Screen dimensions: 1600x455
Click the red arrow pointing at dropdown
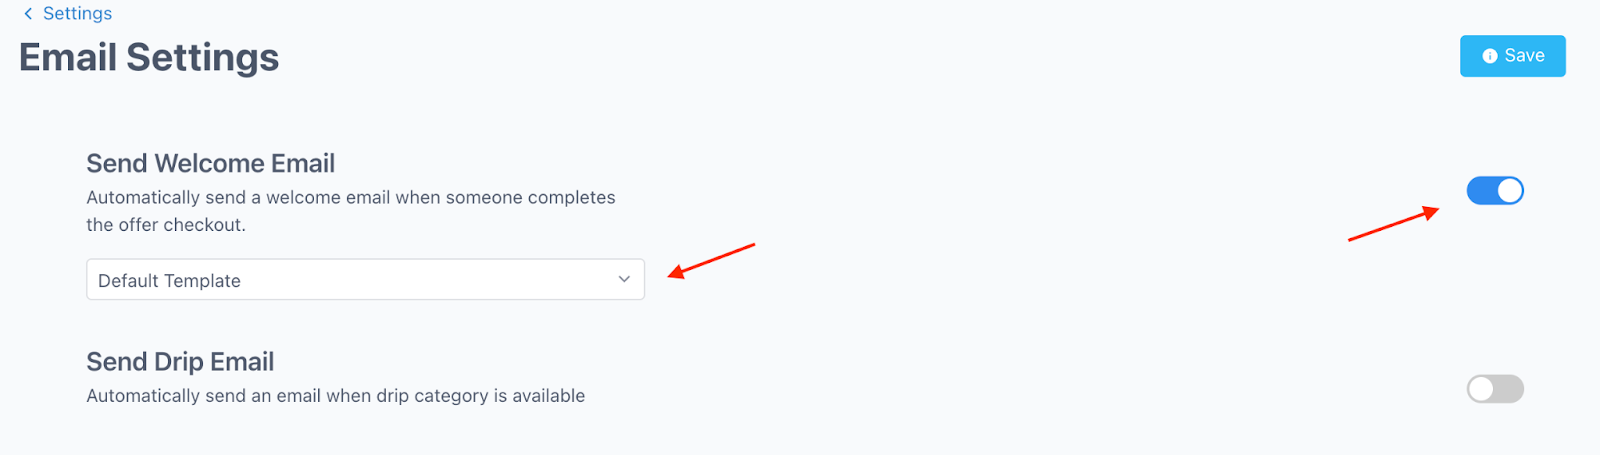711,260
